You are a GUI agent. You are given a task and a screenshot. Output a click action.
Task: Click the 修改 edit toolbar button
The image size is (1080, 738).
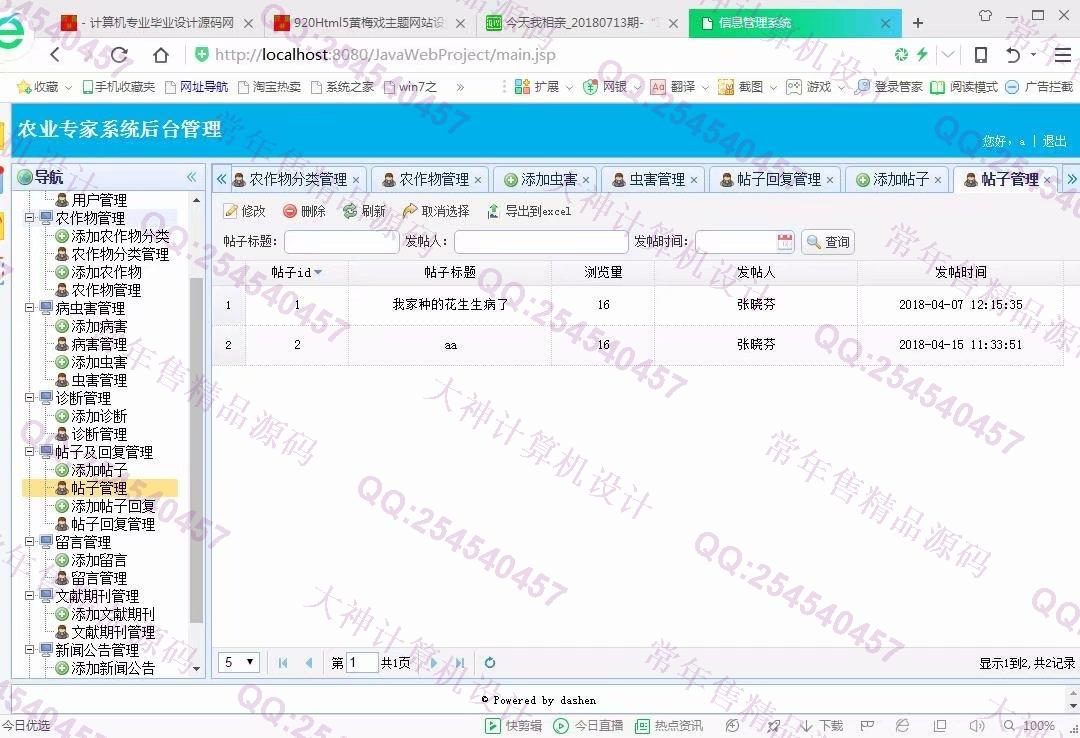pyautogui.click(x=245, y=211)
